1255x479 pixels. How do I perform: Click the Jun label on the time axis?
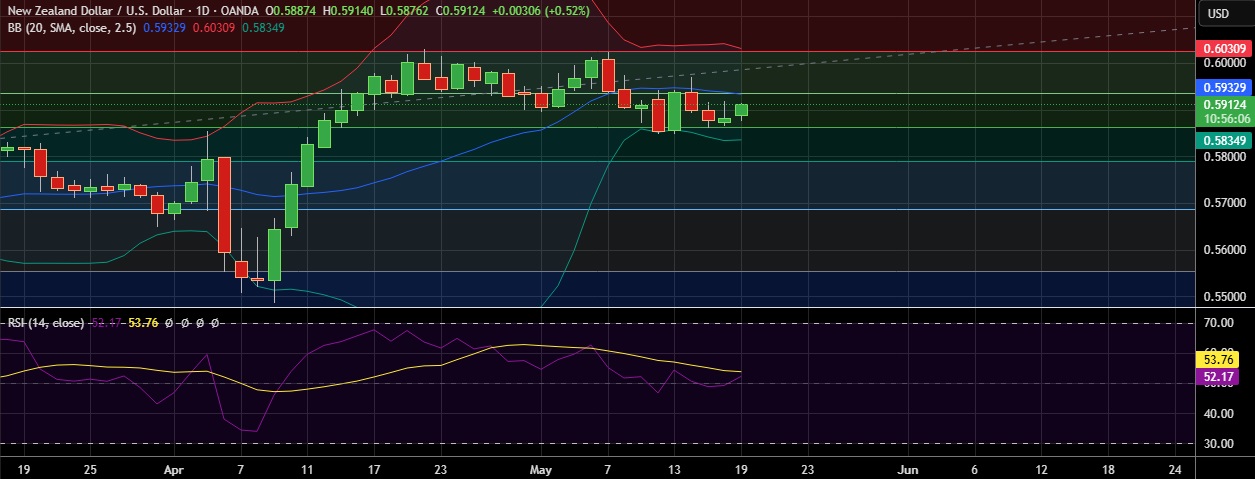tap(908, 469)
